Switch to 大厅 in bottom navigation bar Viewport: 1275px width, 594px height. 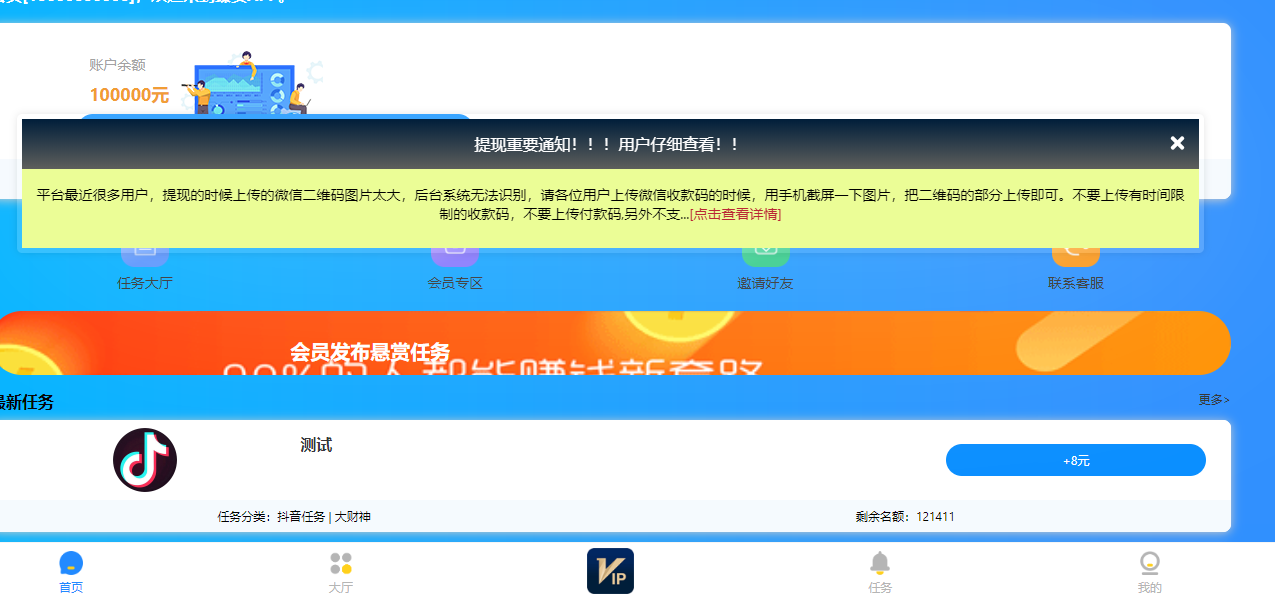coord(341,572)
